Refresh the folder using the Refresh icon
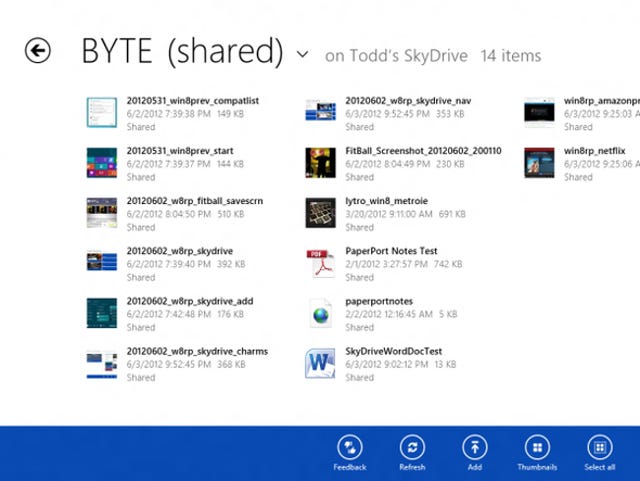Screen dimensions: 640x481 (412, 448)
